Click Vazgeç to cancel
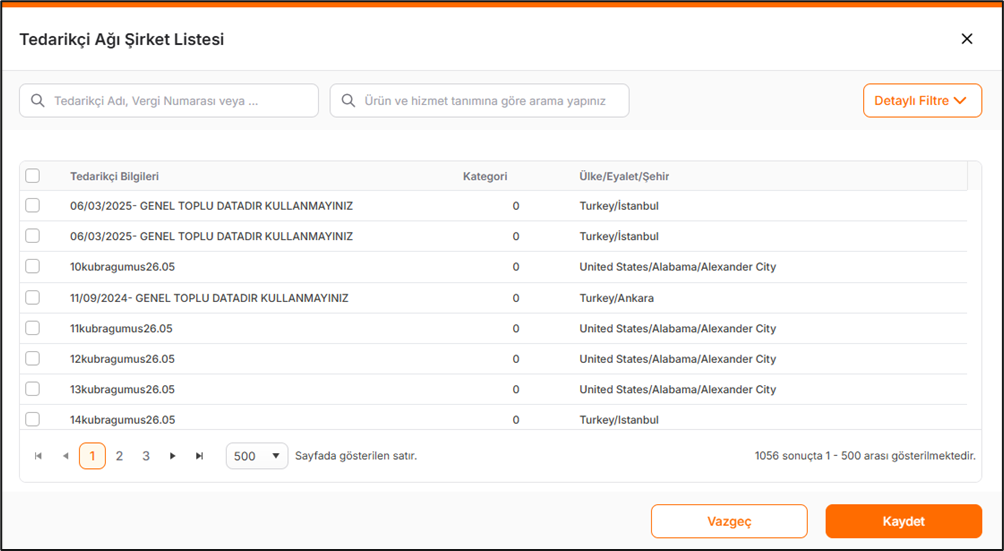 click(x=728, y=521)
